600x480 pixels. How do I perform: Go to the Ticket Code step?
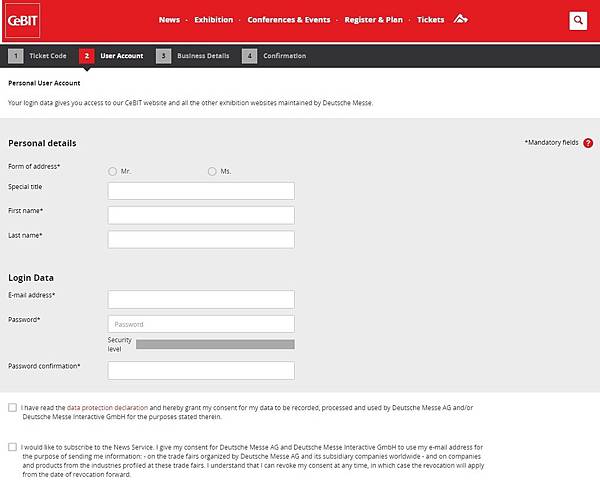(48, 56)
